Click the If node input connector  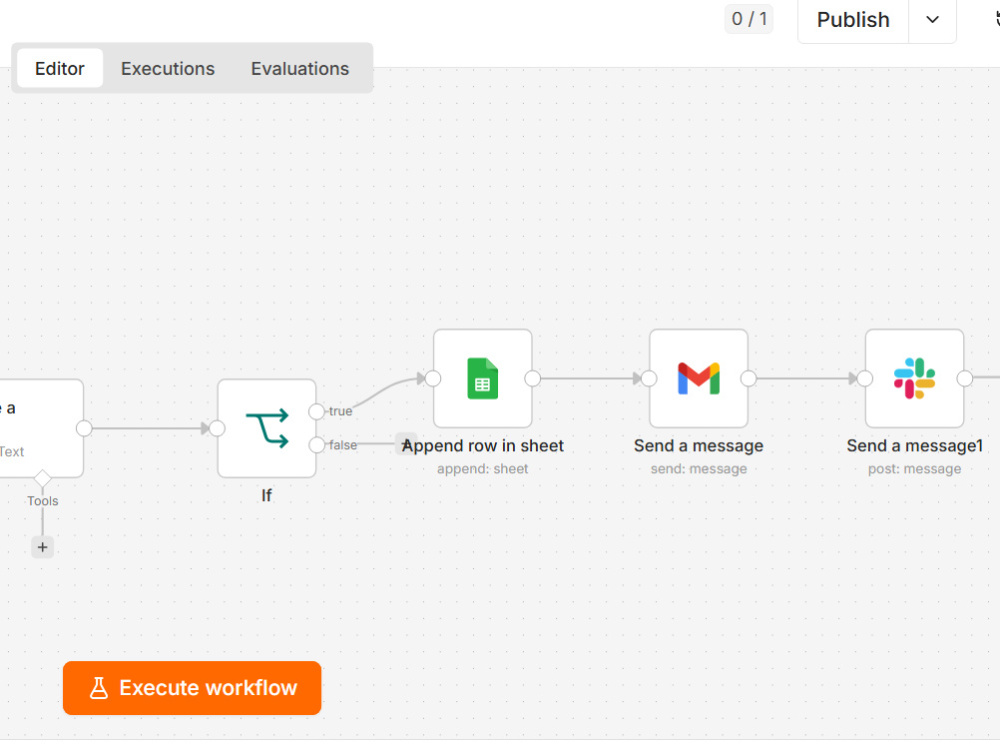pyautogui.click(x=217, y=428)
